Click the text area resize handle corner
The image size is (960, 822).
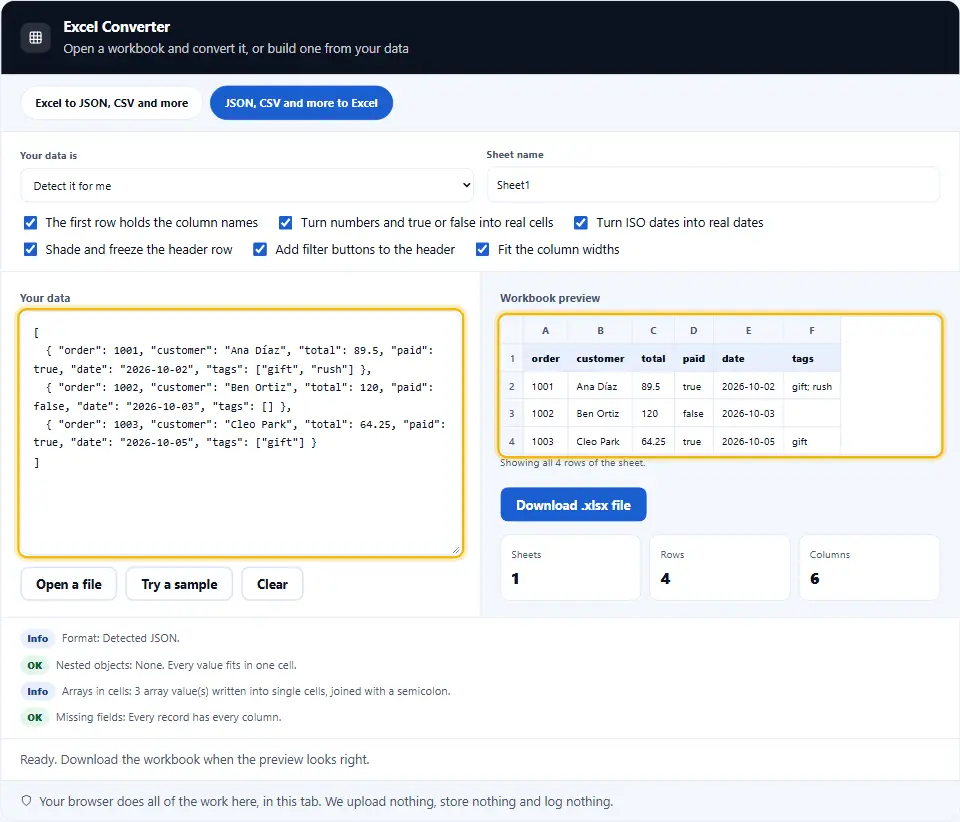tap(456, 550)
